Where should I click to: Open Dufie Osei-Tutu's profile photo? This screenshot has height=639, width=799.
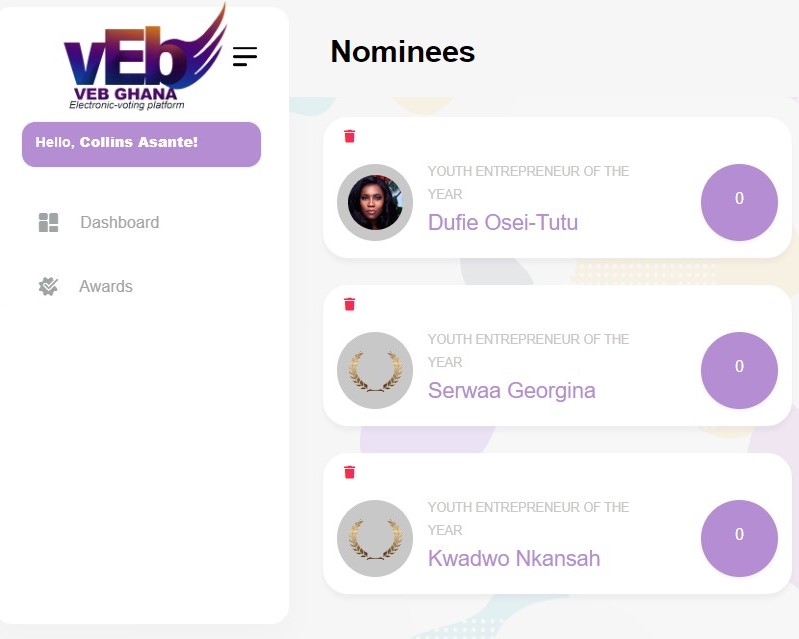375,202
